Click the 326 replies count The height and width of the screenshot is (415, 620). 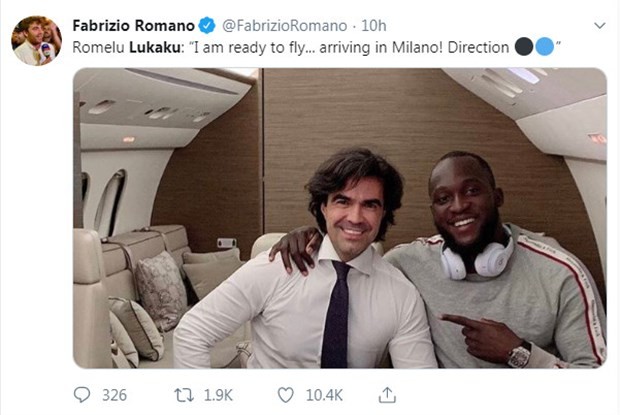pyautogui.click(x=114, y=395)
